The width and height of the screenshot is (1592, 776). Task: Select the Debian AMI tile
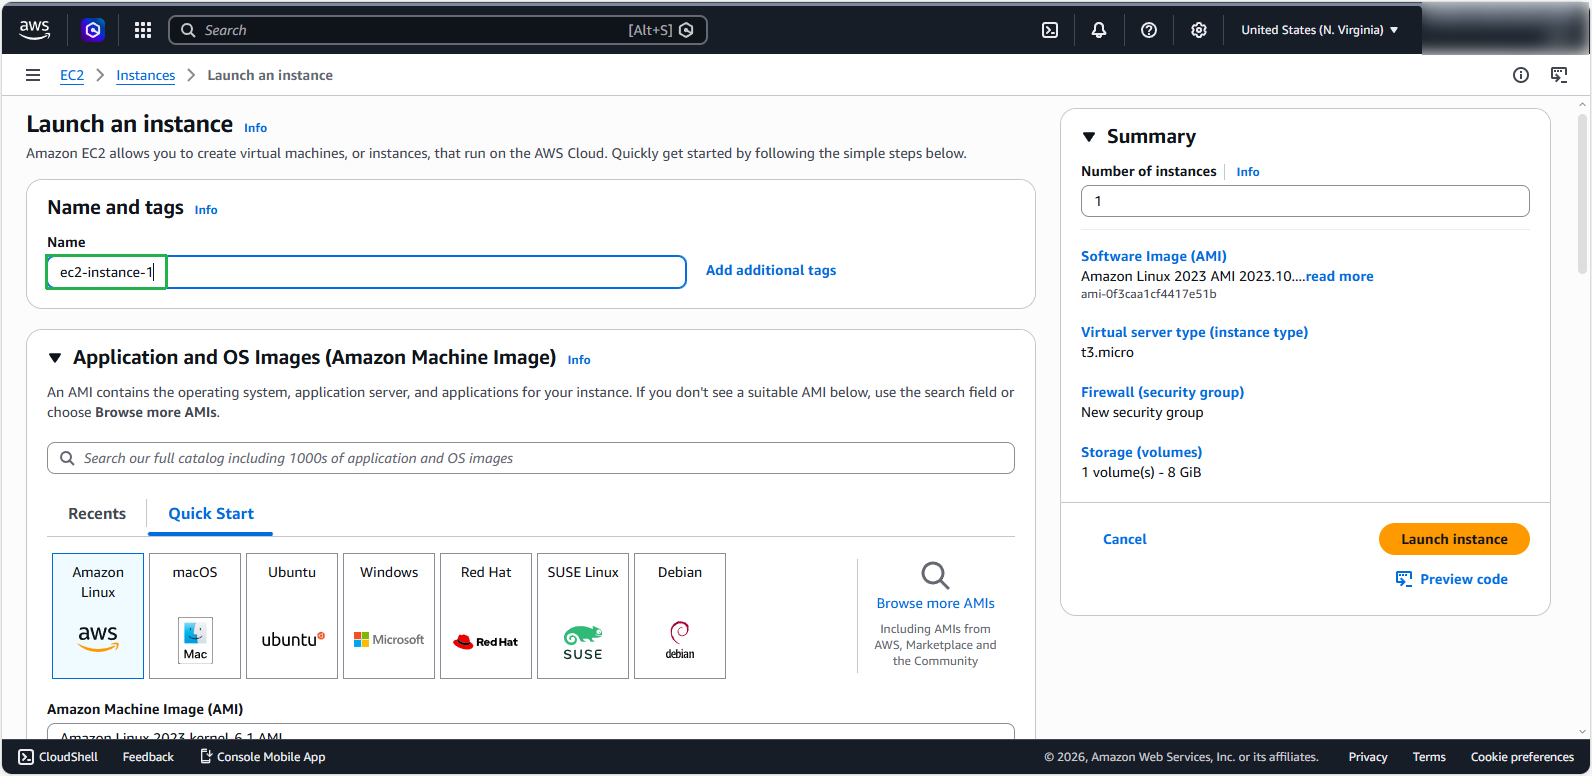tap(680, 616)
